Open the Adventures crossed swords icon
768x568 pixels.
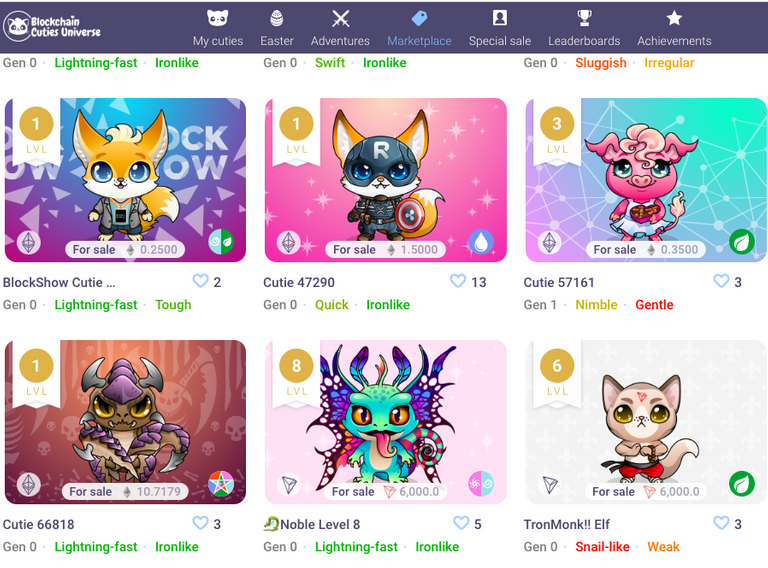coord(340,19)
